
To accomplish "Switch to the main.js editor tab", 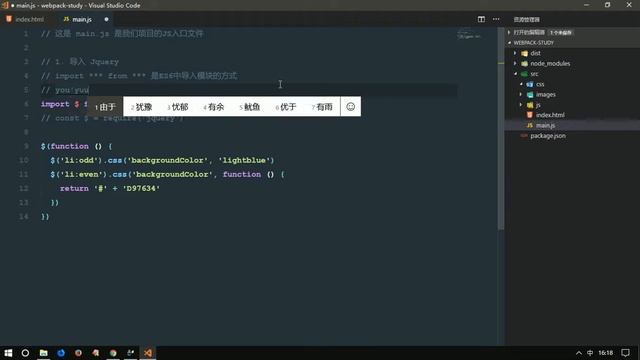I will tap(82, 19).
